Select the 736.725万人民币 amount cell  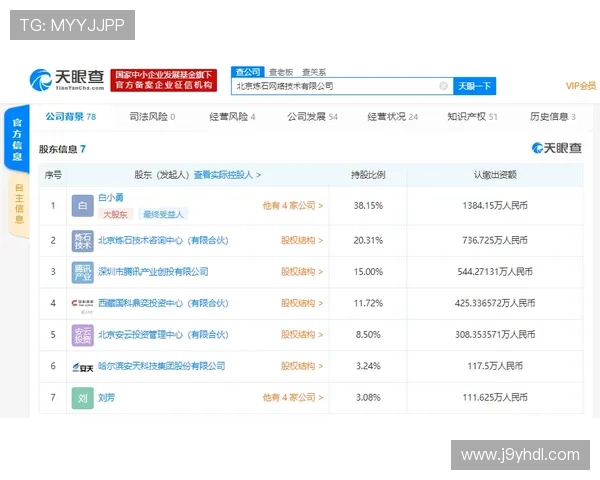pyautogui.click(x=495, y=240)
